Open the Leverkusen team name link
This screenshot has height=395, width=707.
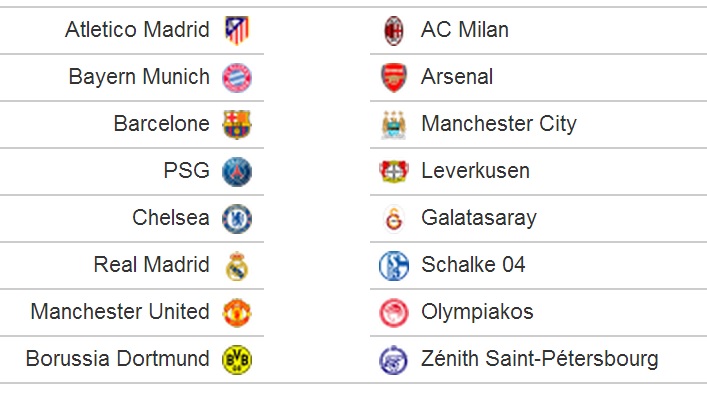475,171
